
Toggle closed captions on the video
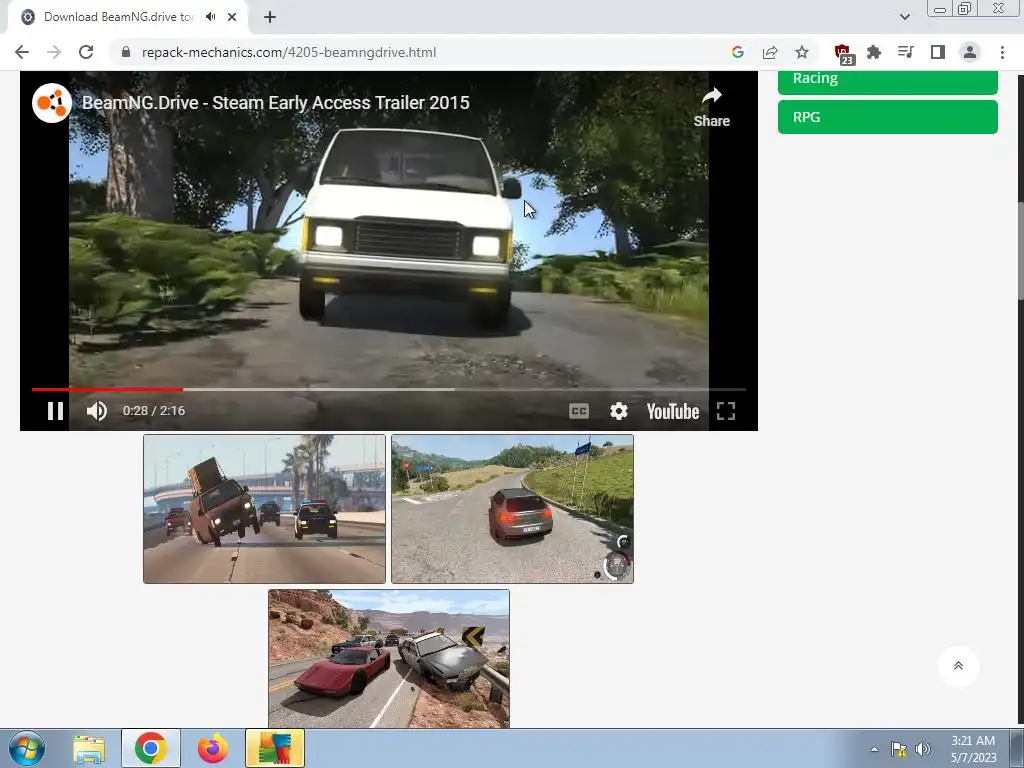579,411
